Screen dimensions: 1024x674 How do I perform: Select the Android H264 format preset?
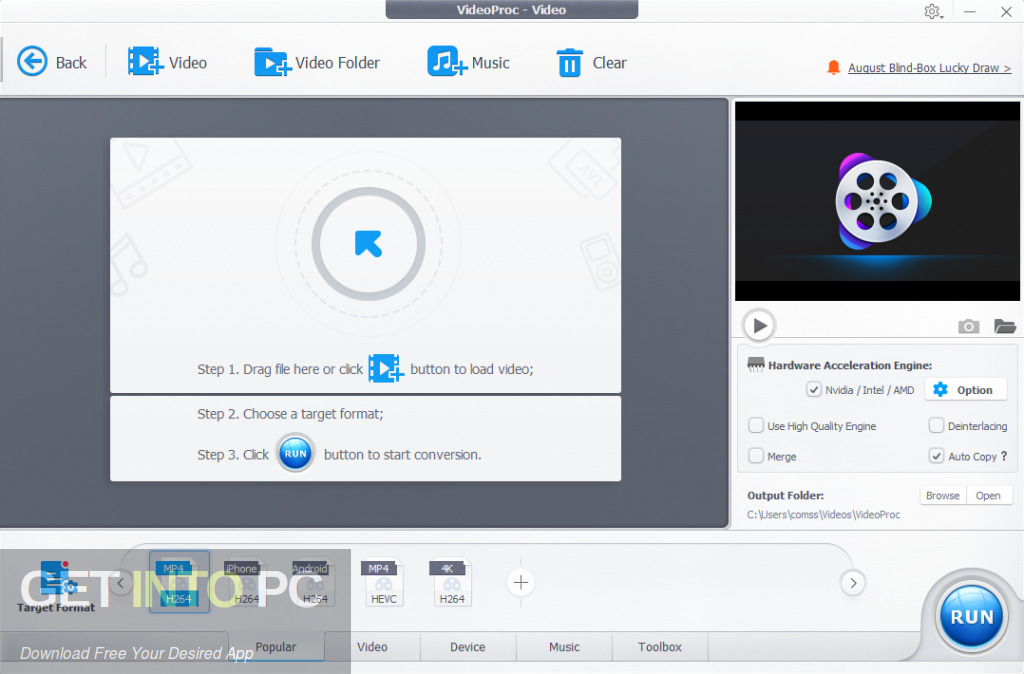pyautogui.click(x=314, y=582)
